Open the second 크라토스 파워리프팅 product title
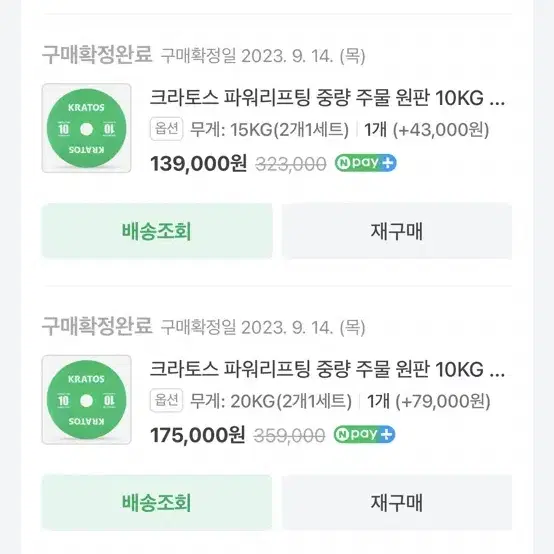The width and height of the screenshot is (554, 554). [x=327, y=369]
